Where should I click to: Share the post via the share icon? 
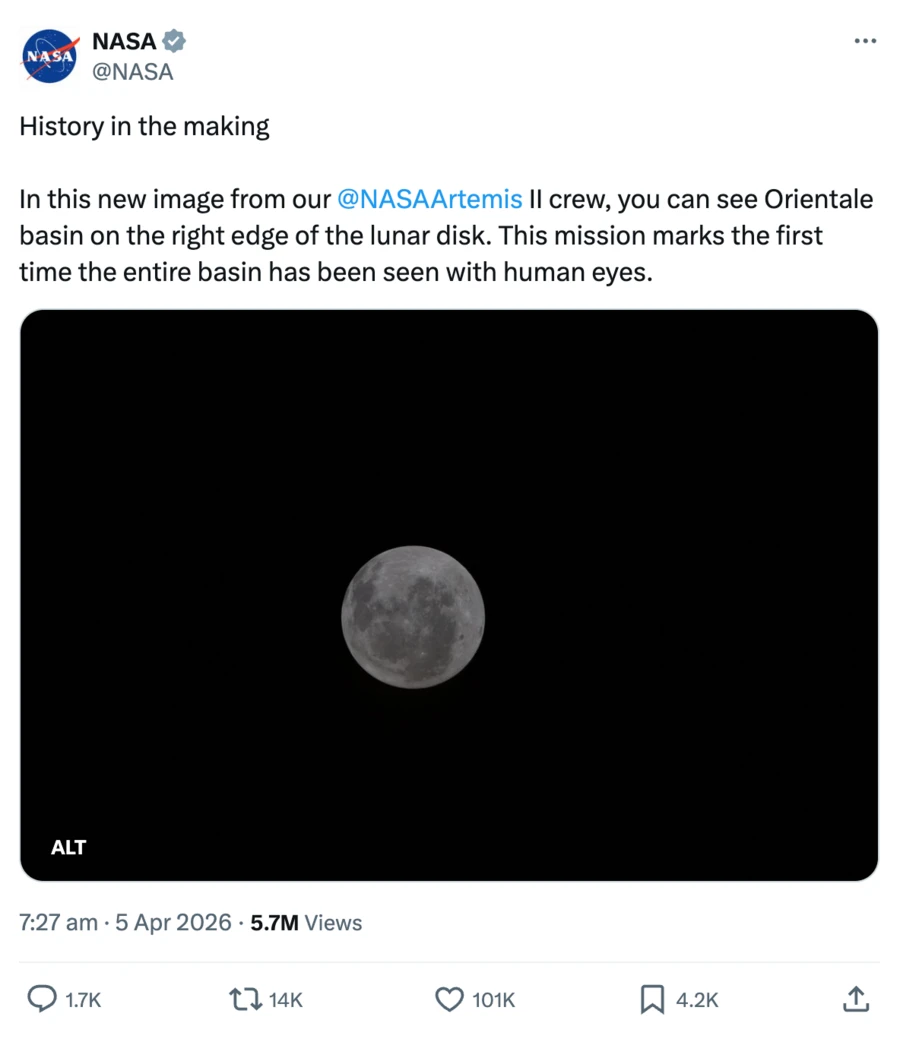click(x=855, y=998)
